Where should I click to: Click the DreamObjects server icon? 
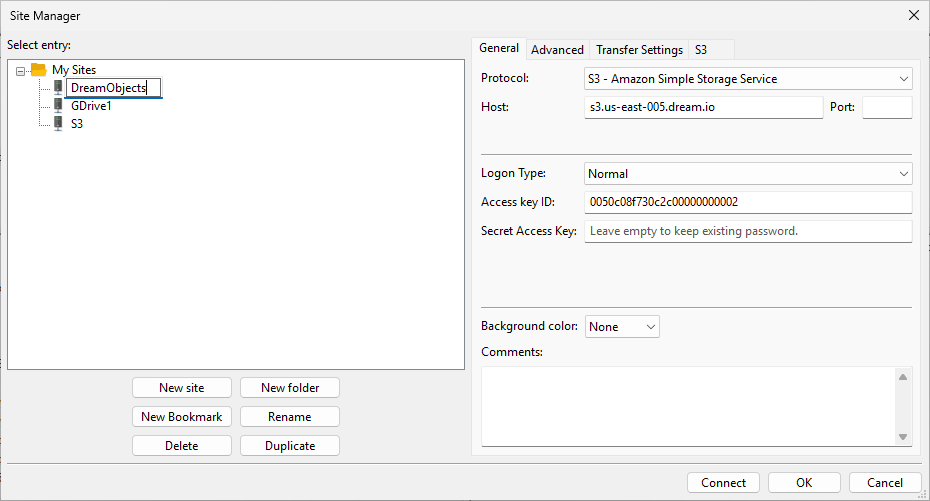pos(58,88)
